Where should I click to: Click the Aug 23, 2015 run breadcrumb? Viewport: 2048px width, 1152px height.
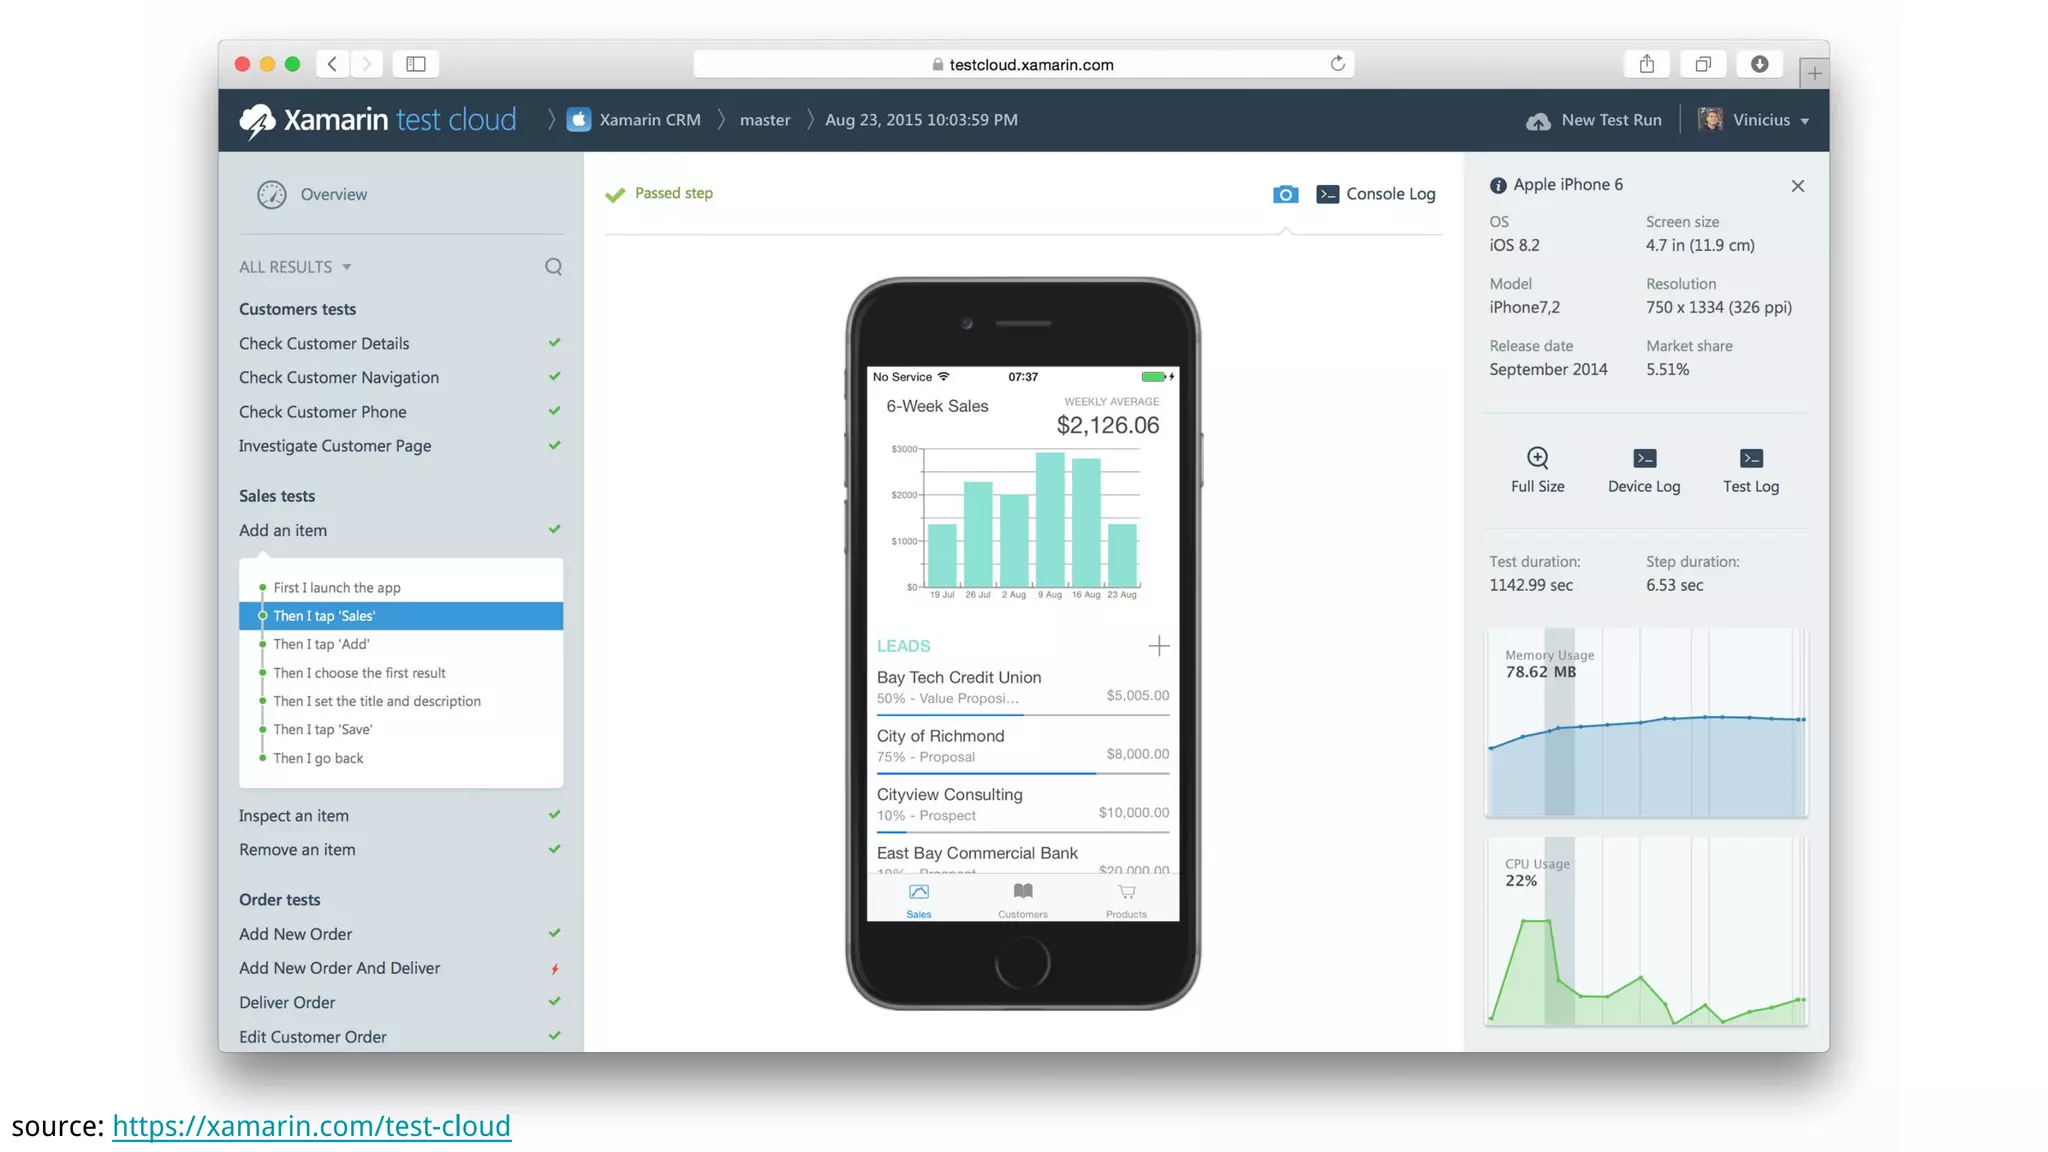(921, 120)
